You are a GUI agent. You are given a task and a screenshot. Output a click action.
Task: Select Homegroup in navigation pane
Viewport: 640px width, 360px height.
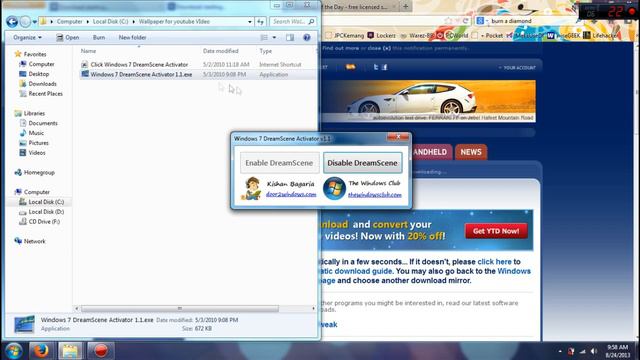point(39,173)
